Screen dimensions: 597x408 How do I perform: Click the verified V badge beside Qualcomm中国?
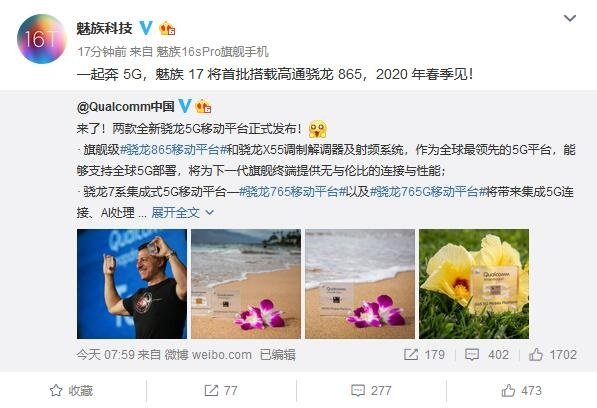pyautogui.click(x=185, y=106)
